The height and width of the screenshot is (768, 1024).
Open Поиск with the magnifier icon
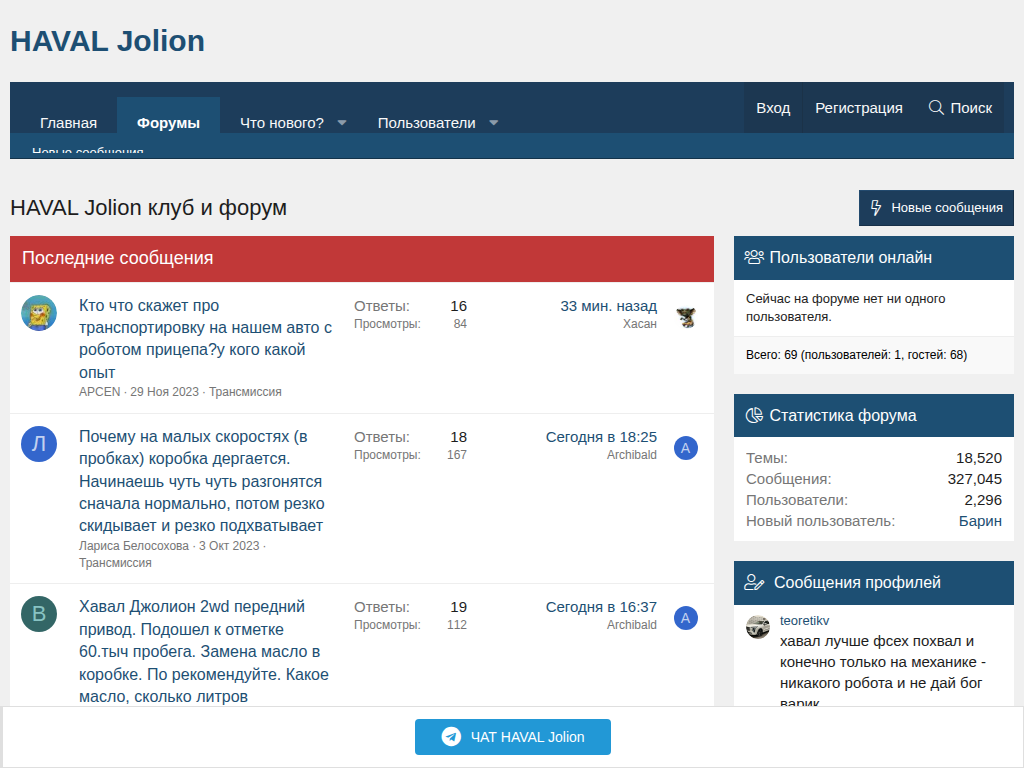[x=960, y=108]
